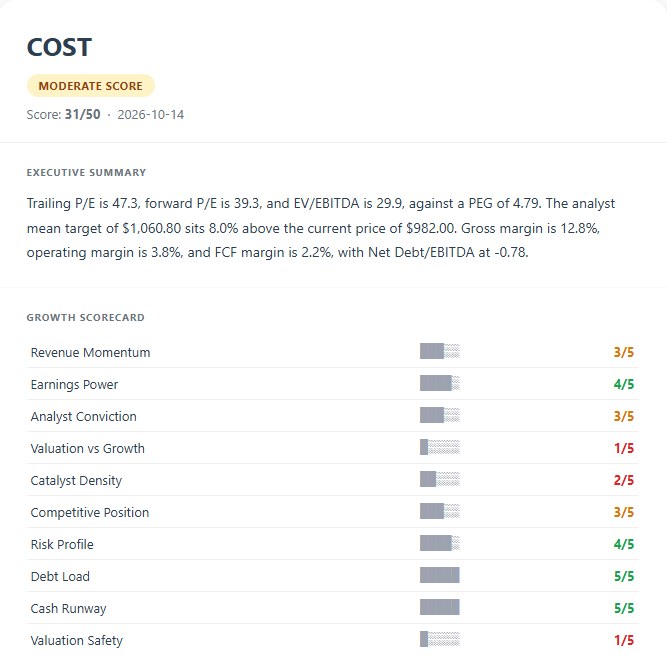Click the Valuation Safety progress bar
Image resolution: width=667 pixels, height=666 pixels.
(440, 639)
